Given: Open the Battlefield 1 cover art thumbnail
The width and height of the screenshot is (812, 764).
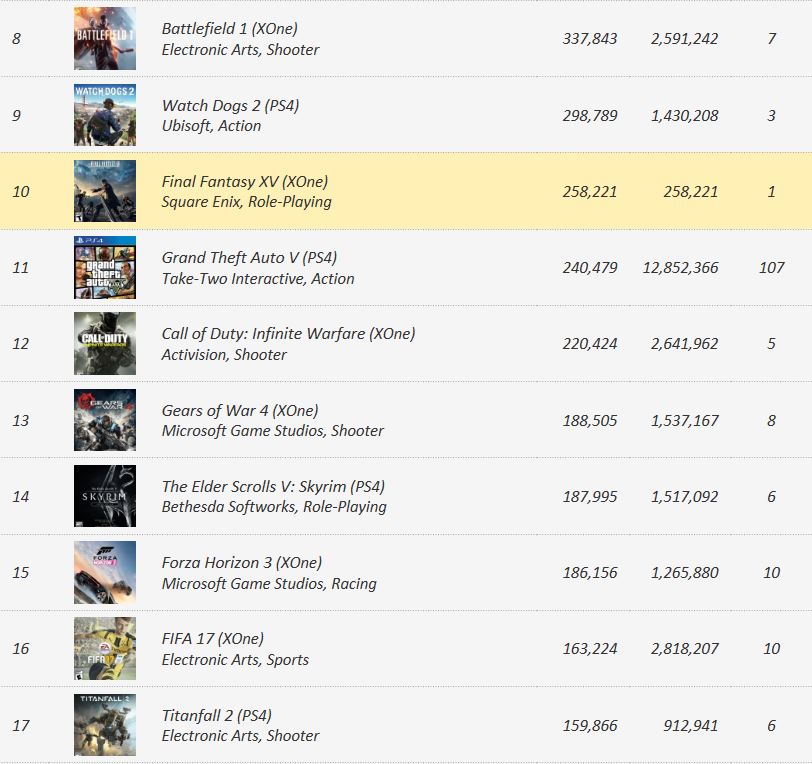Looking at the screenshot, I should [105, 38].
